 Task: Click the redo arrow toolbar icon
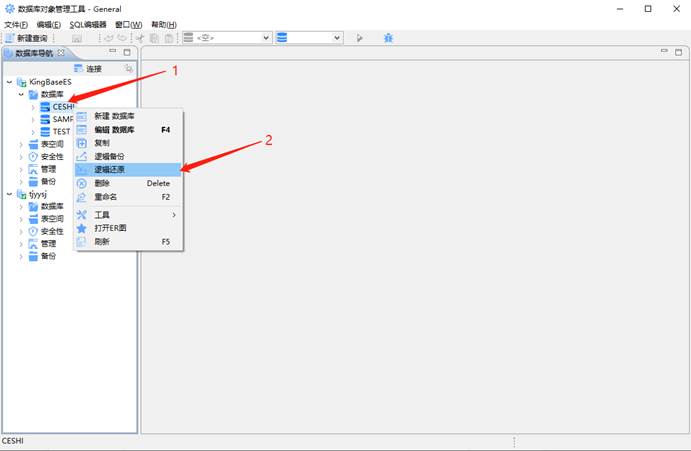(122, 38)
